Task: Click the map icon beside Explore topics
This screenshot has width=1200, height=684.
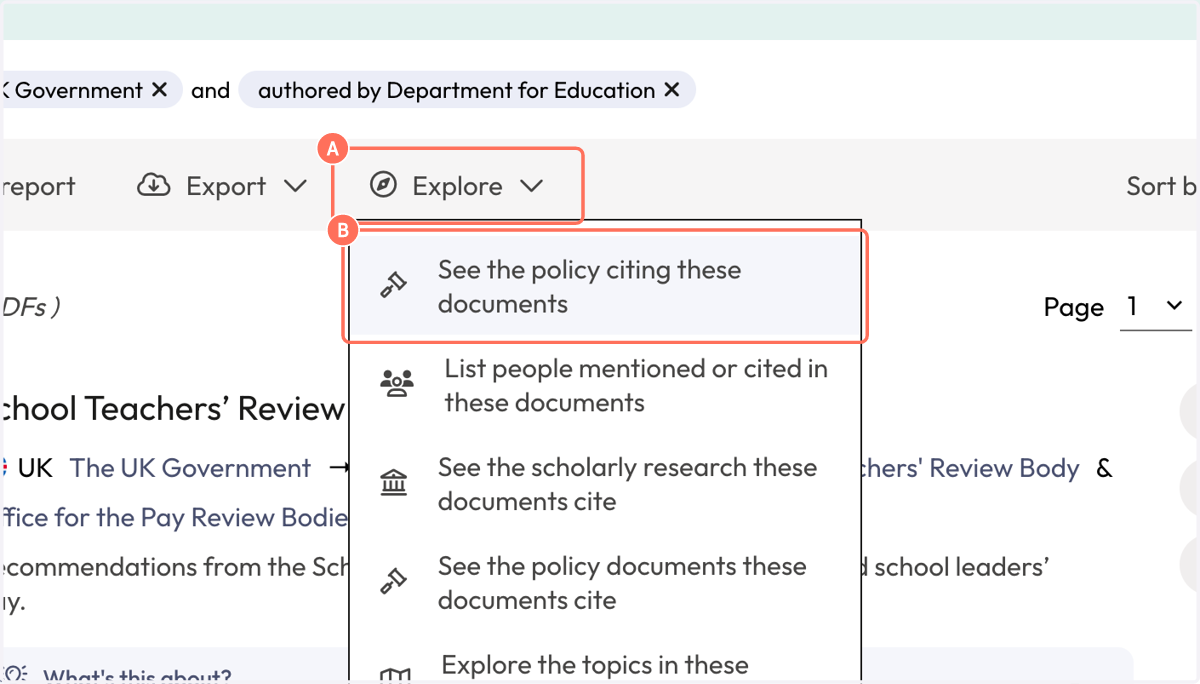Action: (x=394, y=675)
